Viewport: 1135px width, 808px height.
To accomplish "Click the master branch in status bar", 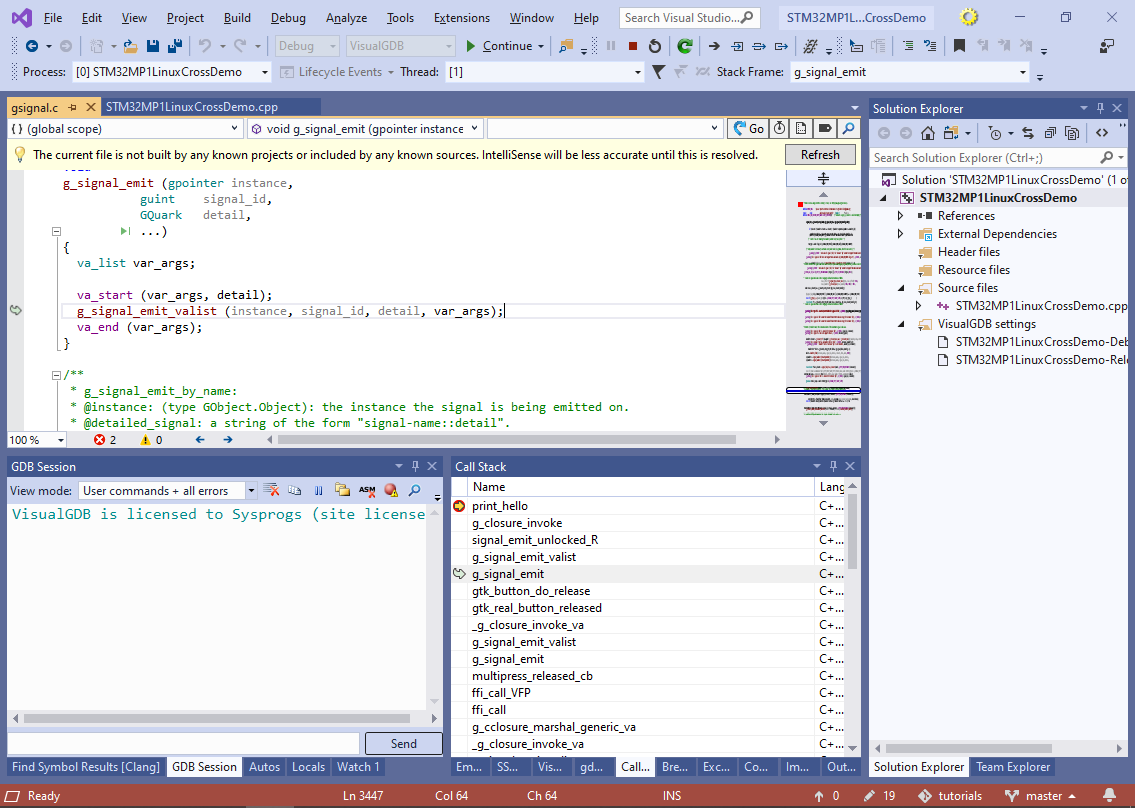I will point(1040,796).
